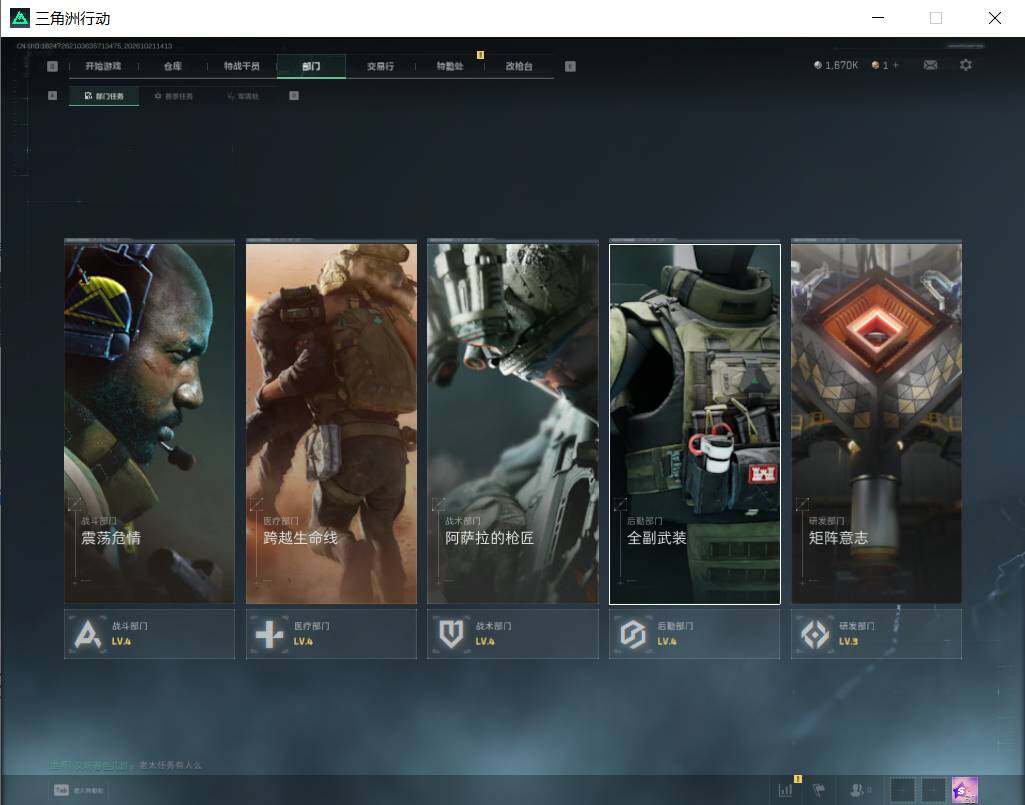Click the 研发部门 LV.3 button

[x=877, y=634]
